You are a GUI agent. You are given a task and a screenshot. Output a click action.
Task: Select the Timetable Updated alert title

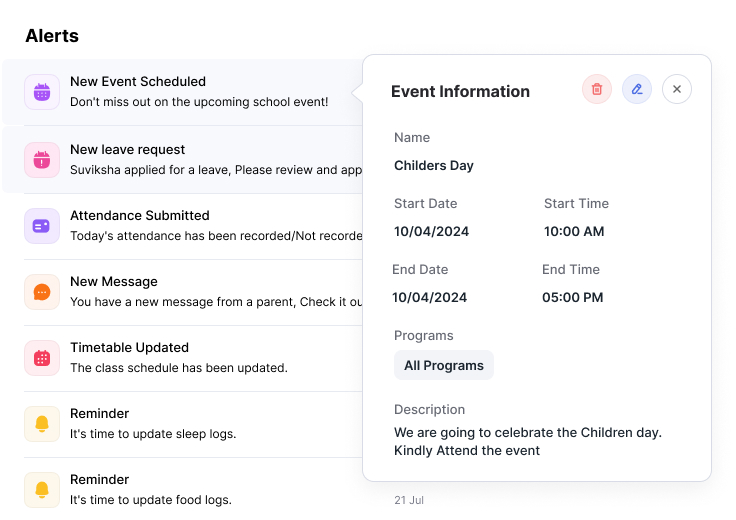click(129, 347)
